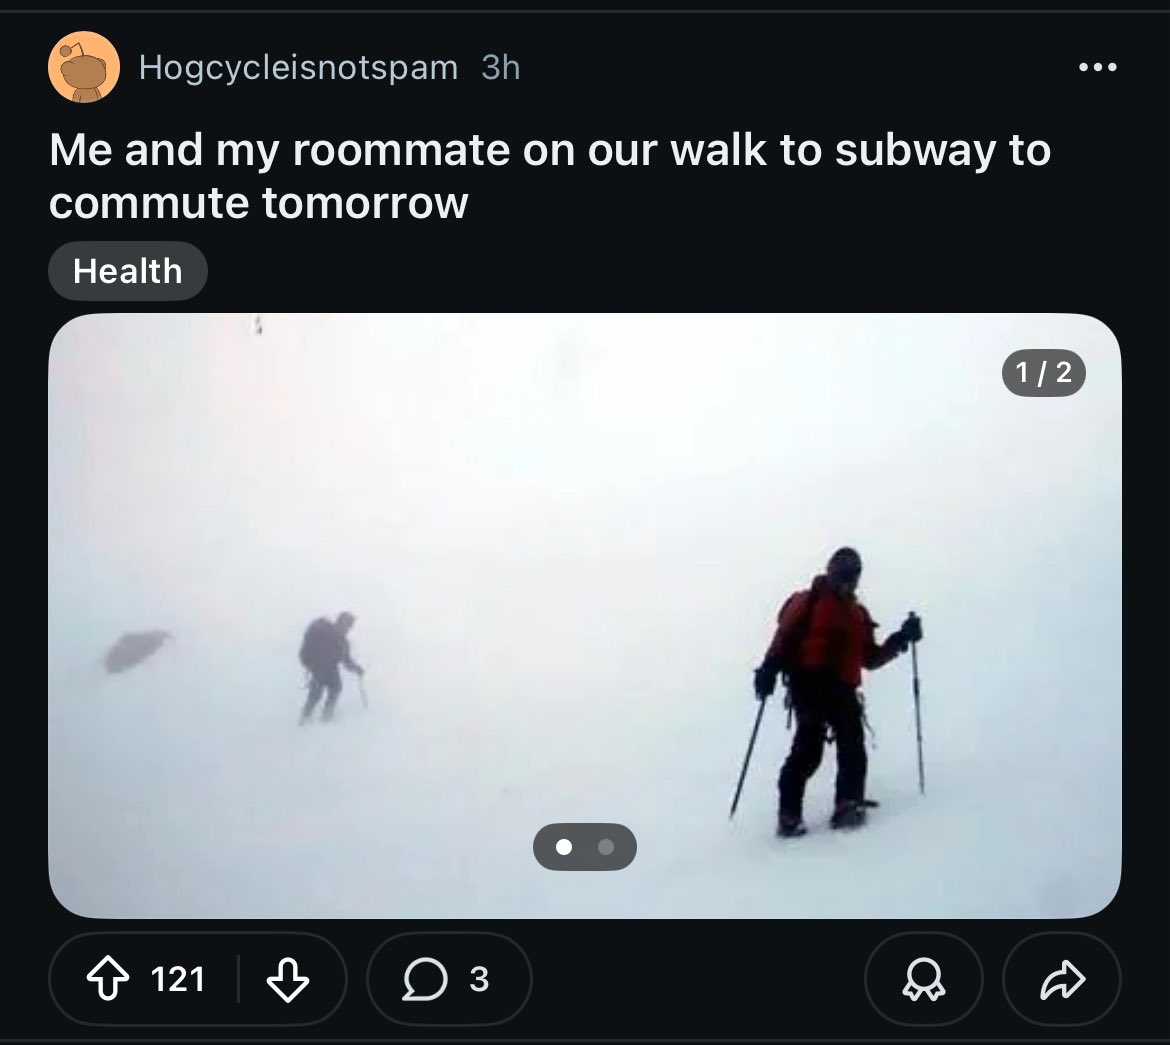Click the comment count number 3
Viewport: 1170px width, 1045px height.
coord(479,980)
